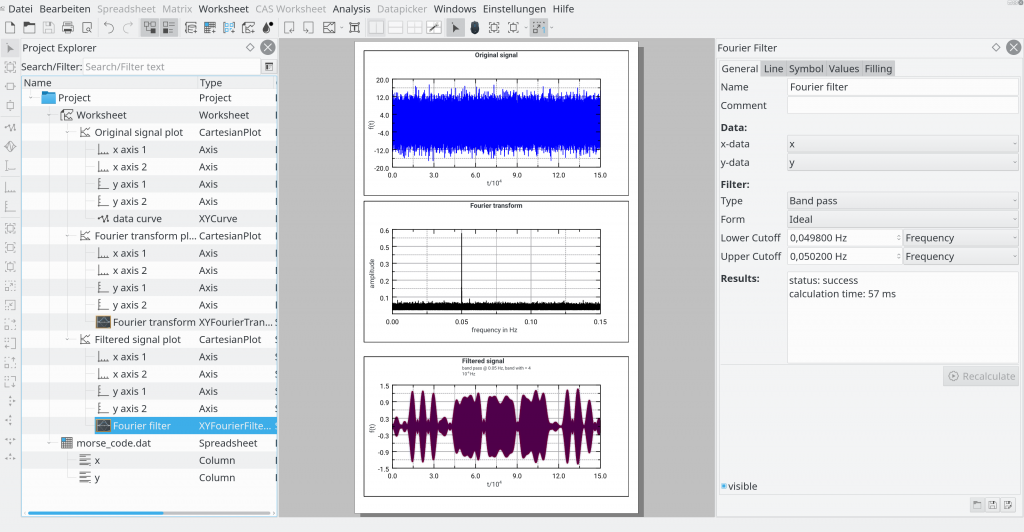Toggle the grid layout toolbar button
Screen dimensions: 1024x532
[415, 28]
